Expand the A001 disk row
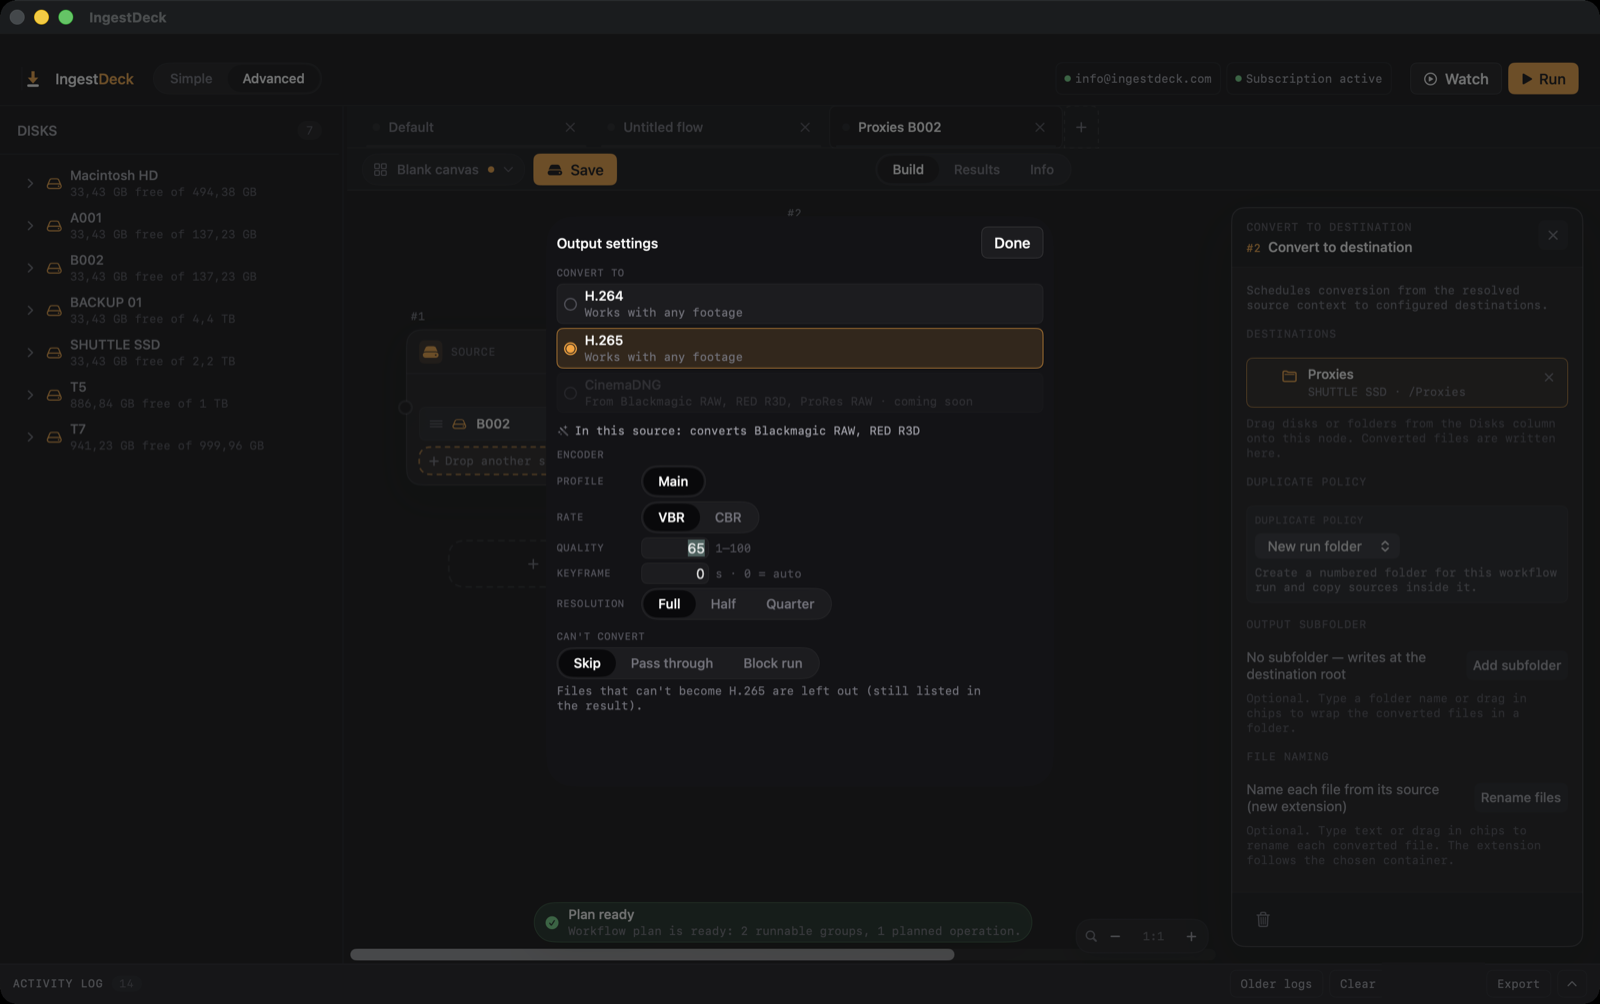Image resolution: width=1600 pixels, height=1004 pixels. pyautogui.click(x=30, y=226)
